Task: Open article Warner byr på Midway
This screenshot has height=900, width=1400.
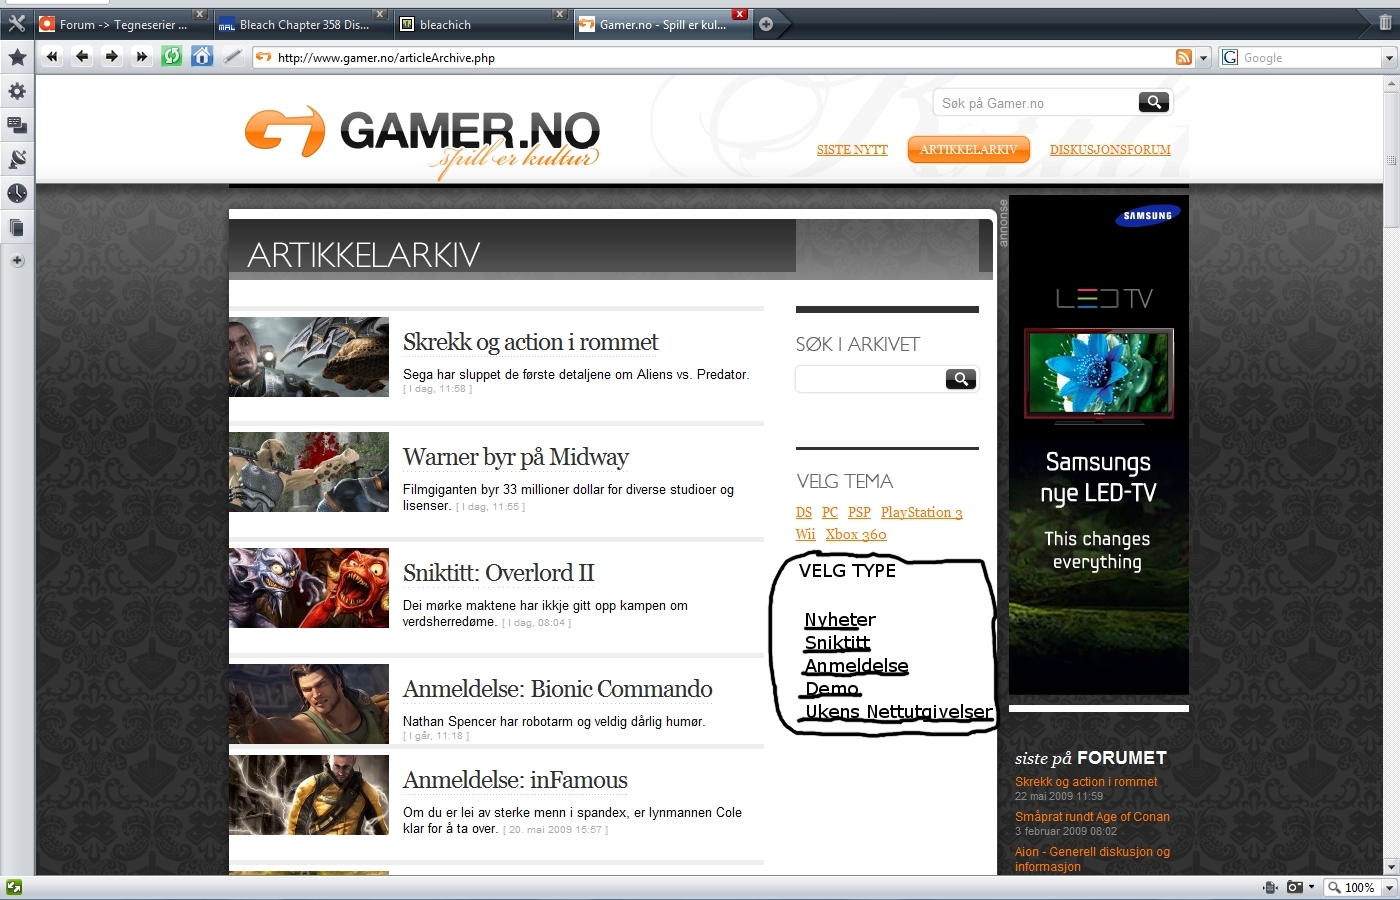Action: point(515,457)
